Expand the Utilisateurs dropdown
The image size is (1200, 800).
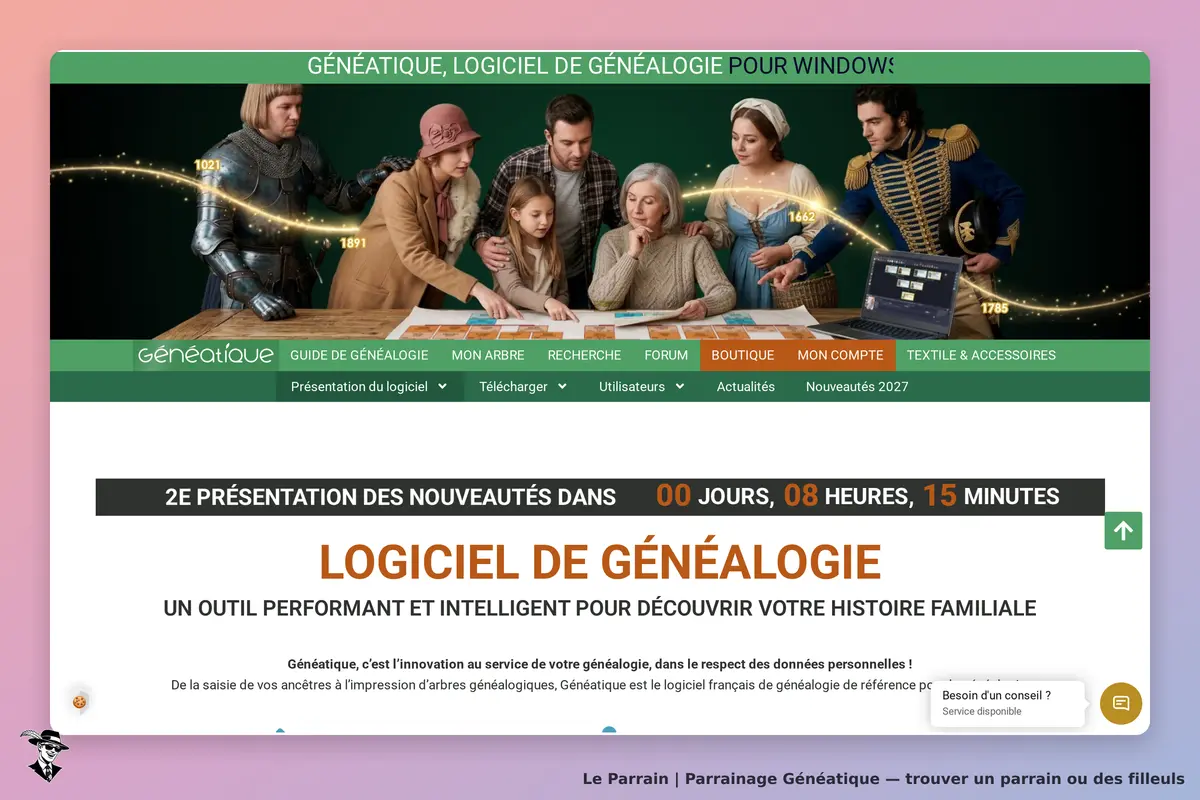642,386
